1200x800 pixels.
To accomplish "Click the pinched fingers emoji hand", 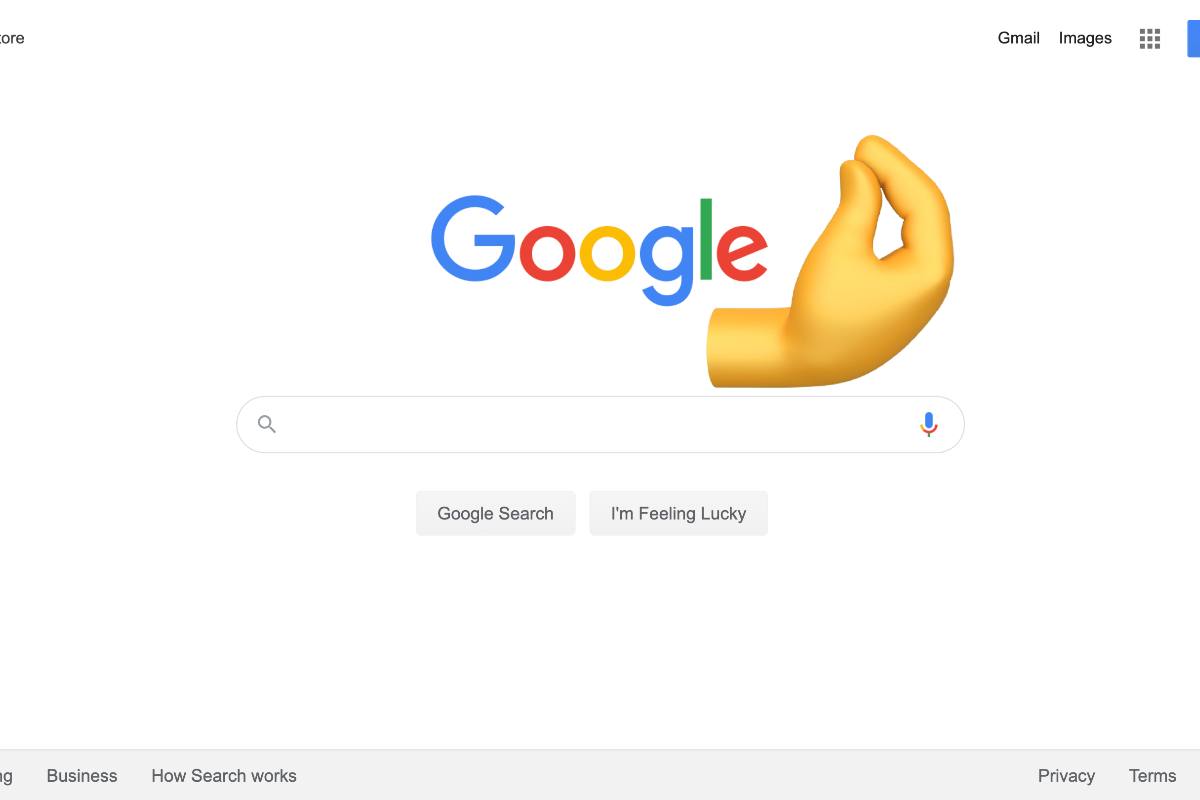I will [830, 262].
